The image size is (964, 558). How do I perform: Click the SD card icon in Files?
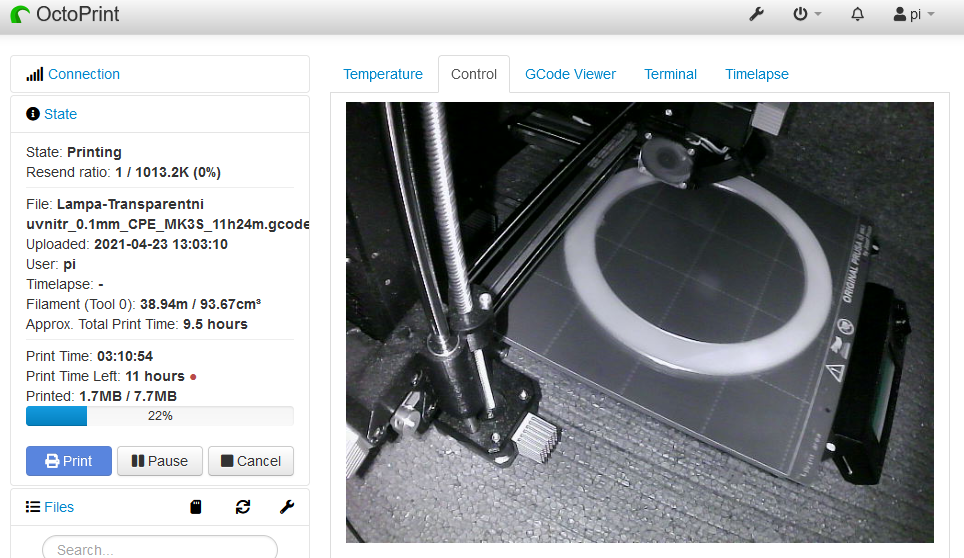[x=196, y=507]
